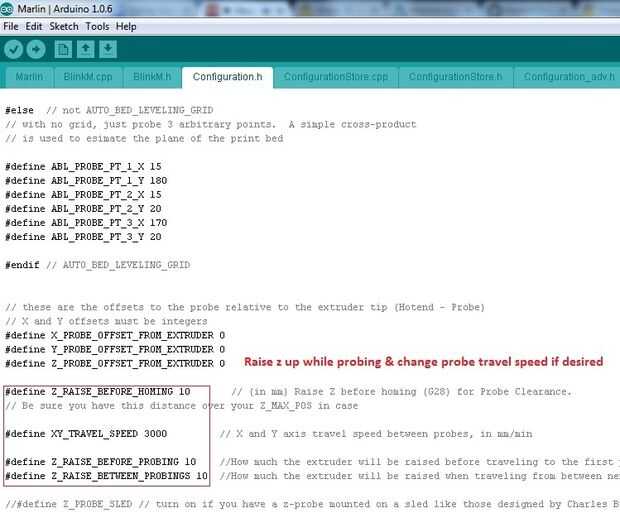Click the 'ABL_PROBE_PT_3_Y 20' line
620x513 pixels.
(83, 237)
